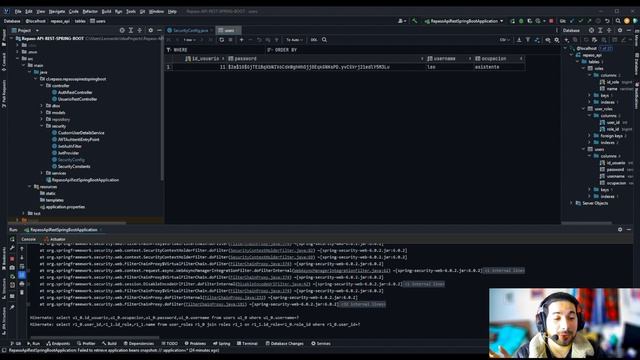The height and width of the screenshot is (360, 640).
Task: Click the camera thread dump icon
Action: click(x=12, y=267)
